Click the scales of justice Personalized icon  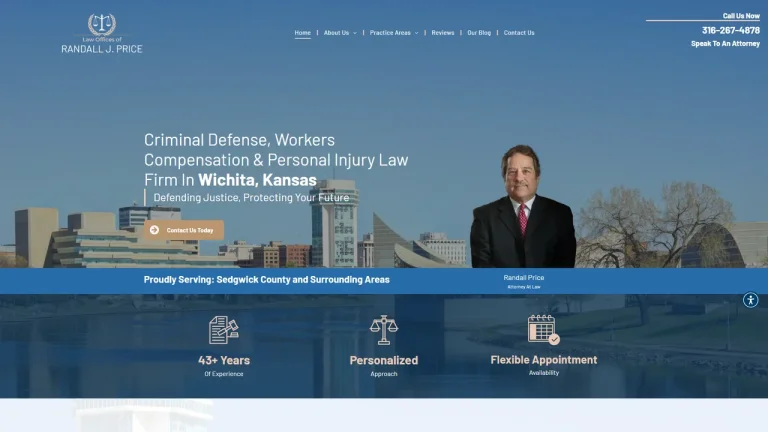pos(384,330)
